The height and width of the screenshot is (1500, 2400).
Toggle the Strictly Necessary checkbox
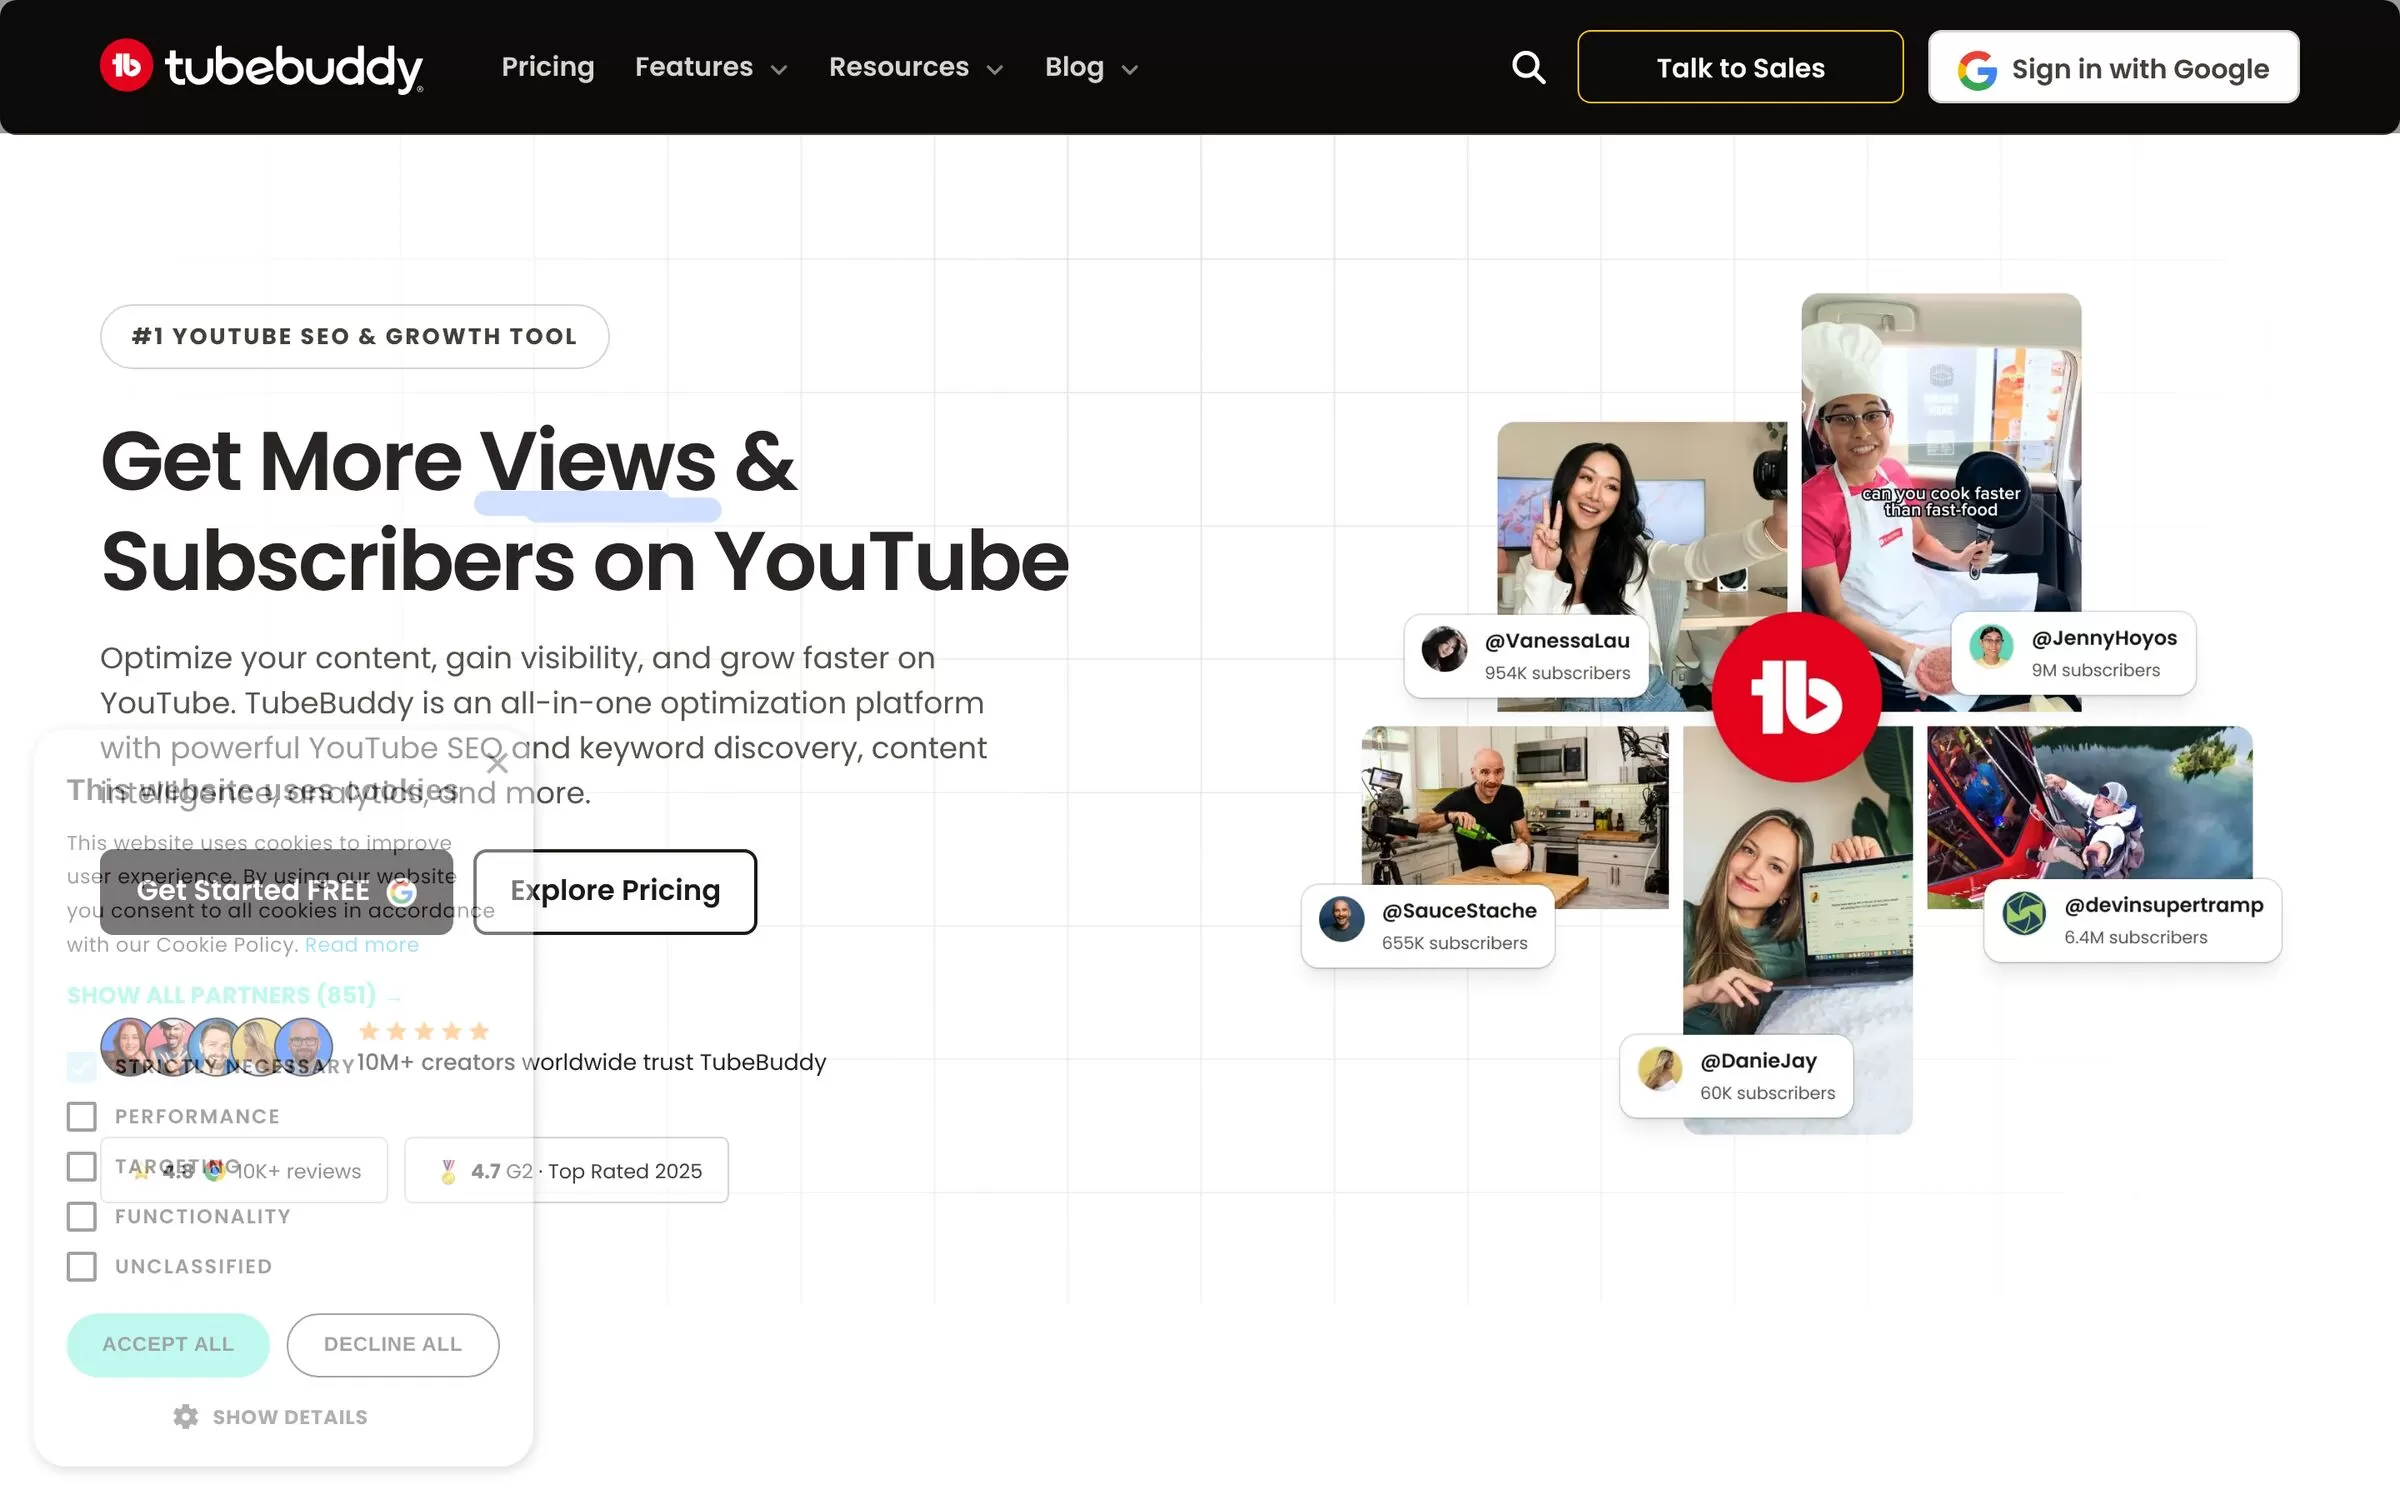tap(82, 1066)
